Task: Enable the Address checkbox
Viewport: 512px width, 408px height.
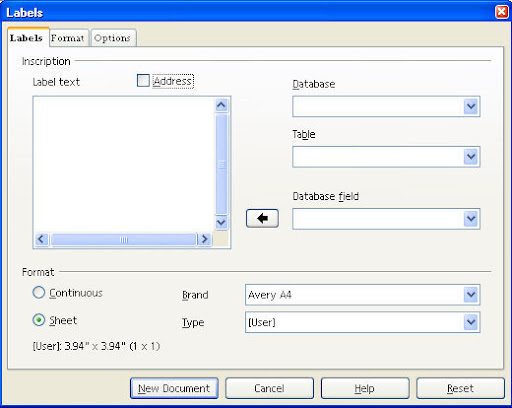Action: point(143,81)
